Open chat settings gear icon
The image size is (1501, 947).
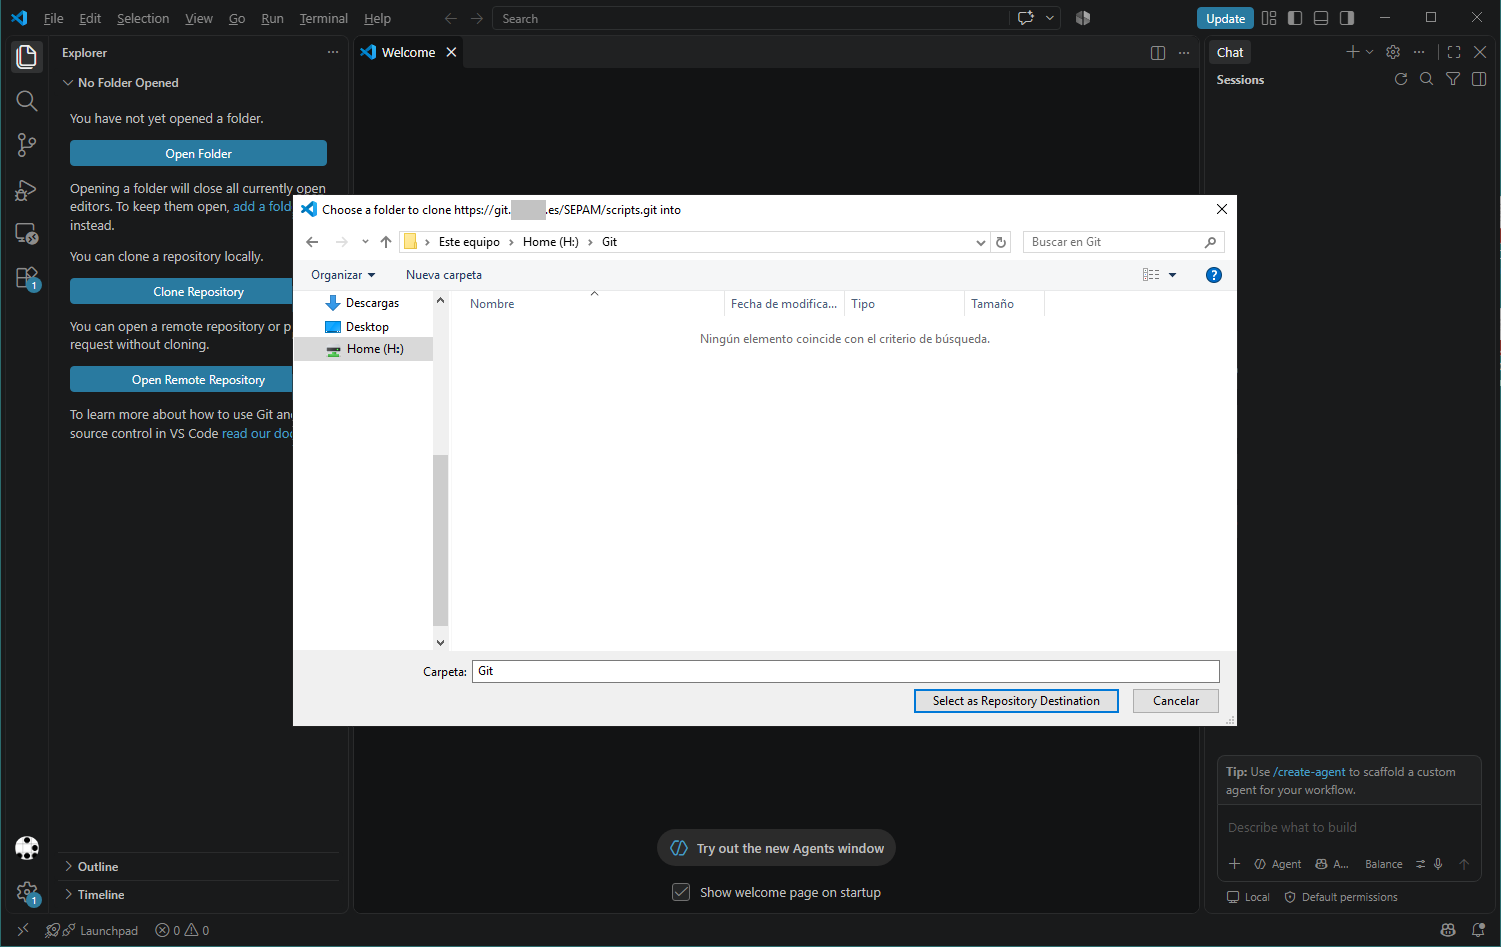click(x=1393, y=52)
